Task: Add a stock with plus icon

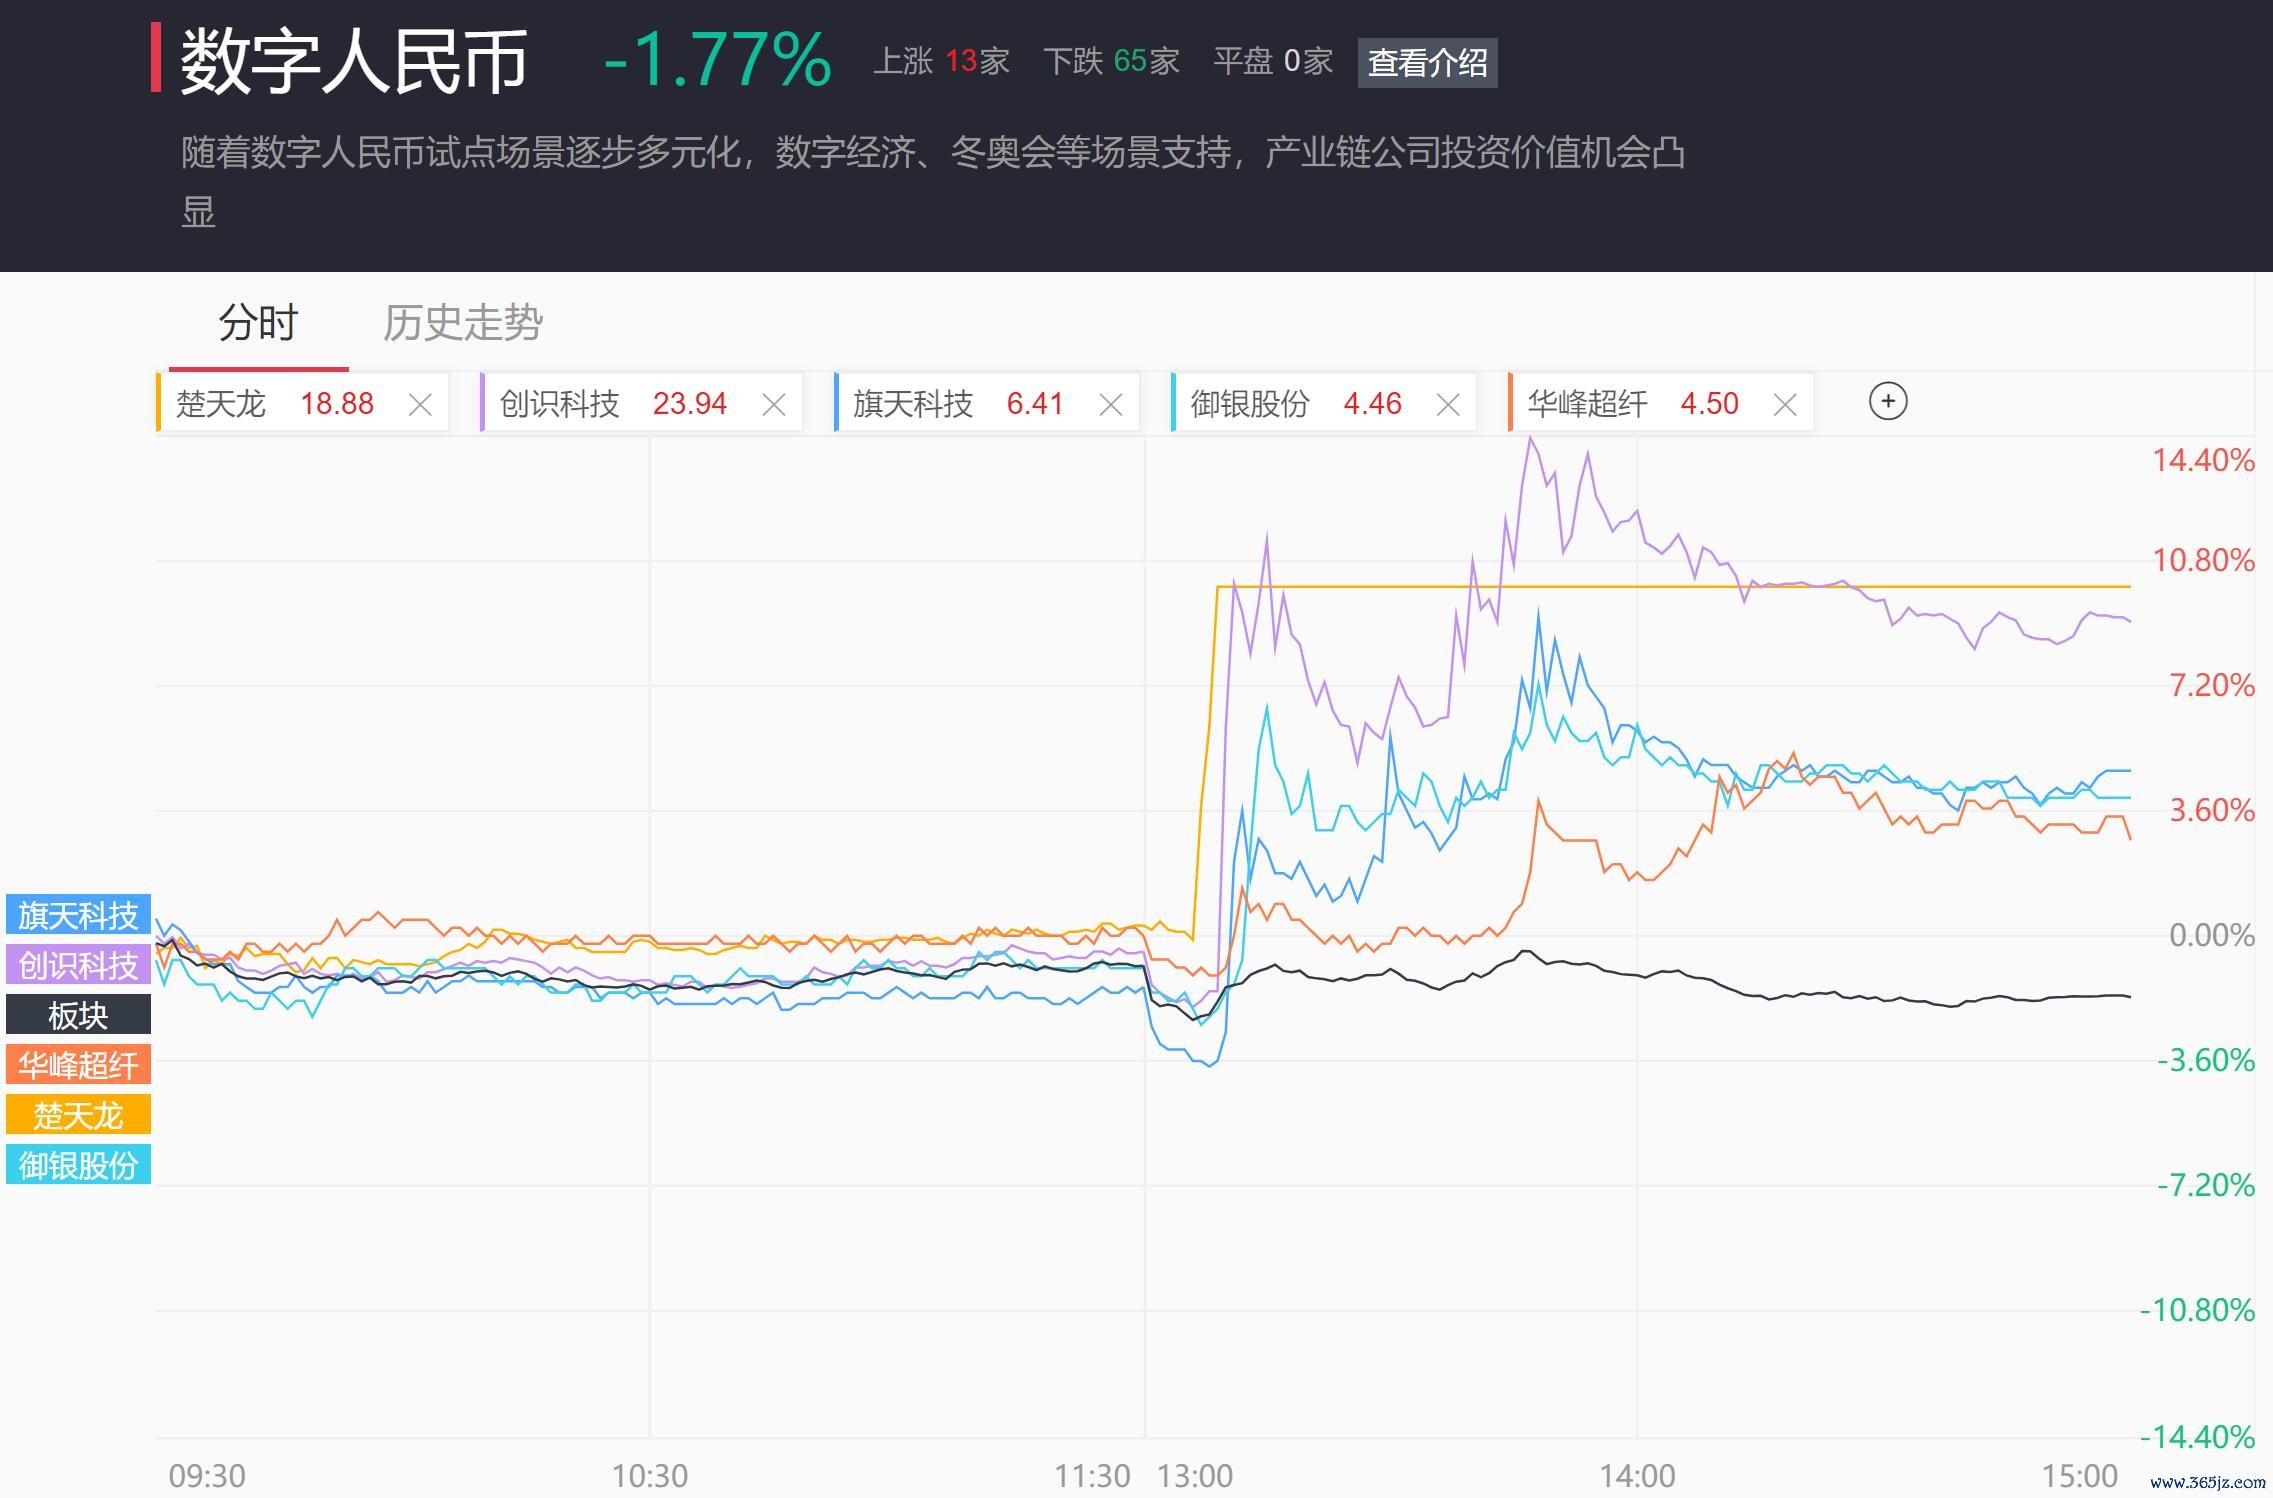Action: [1887, 402]
